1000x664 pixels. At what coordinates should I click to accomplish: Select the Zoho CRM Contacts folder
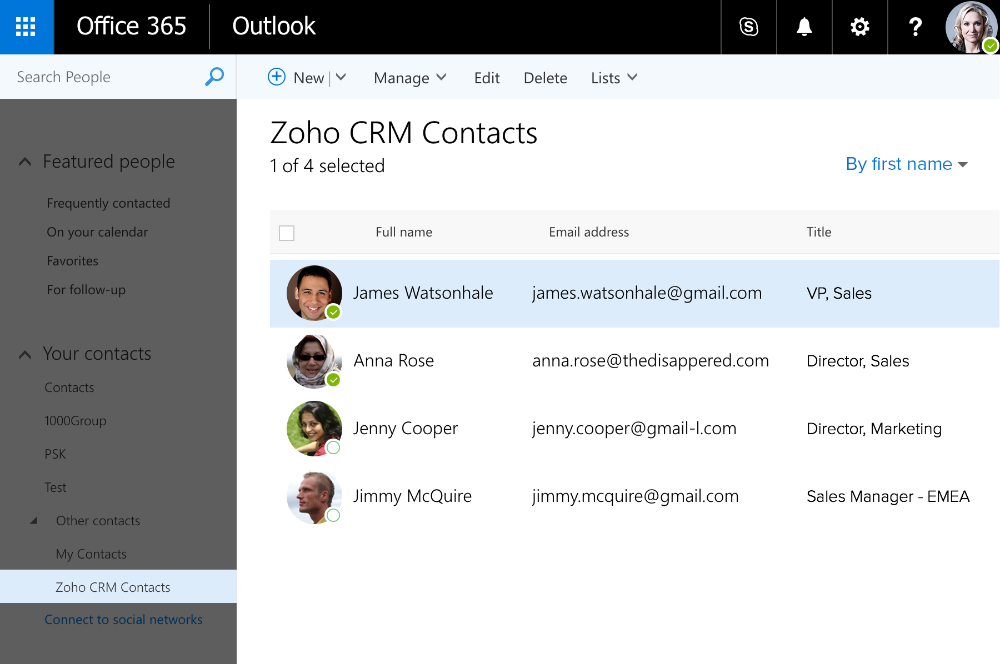[x=118, y=587]
